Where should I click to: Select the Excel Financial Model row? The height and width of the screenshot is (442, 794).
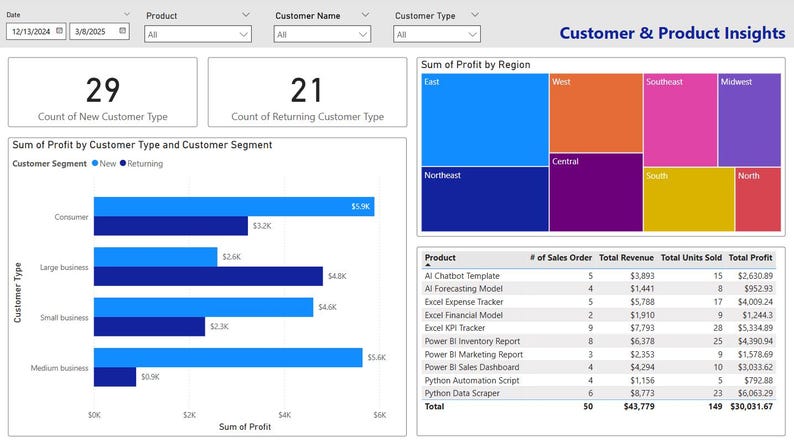(x=599, y=315)
